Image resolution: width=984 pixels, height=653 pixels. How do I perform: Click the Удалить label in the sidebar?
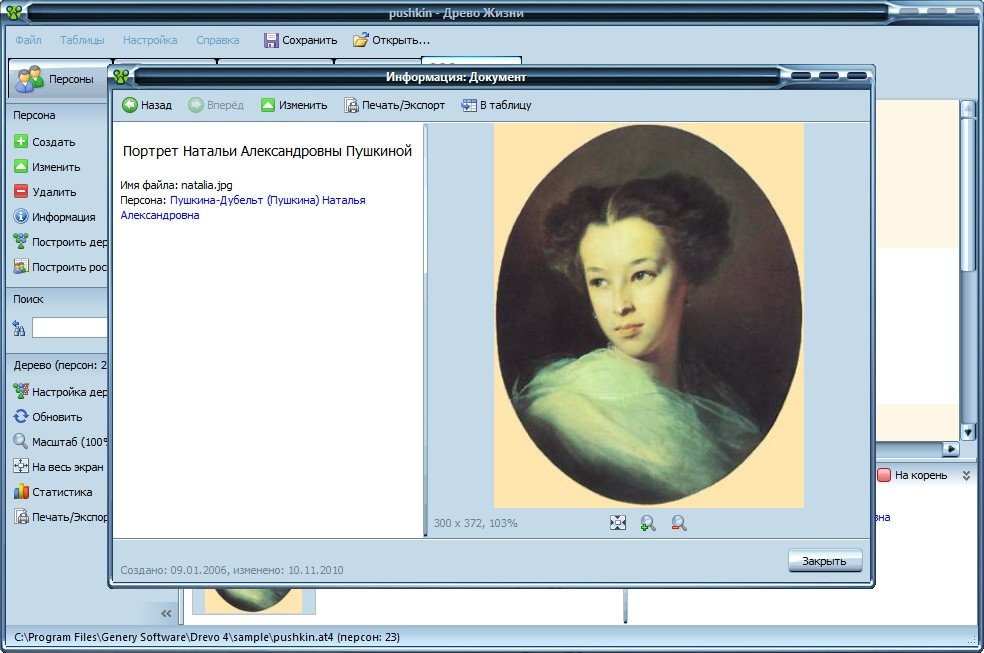[54, 192]
